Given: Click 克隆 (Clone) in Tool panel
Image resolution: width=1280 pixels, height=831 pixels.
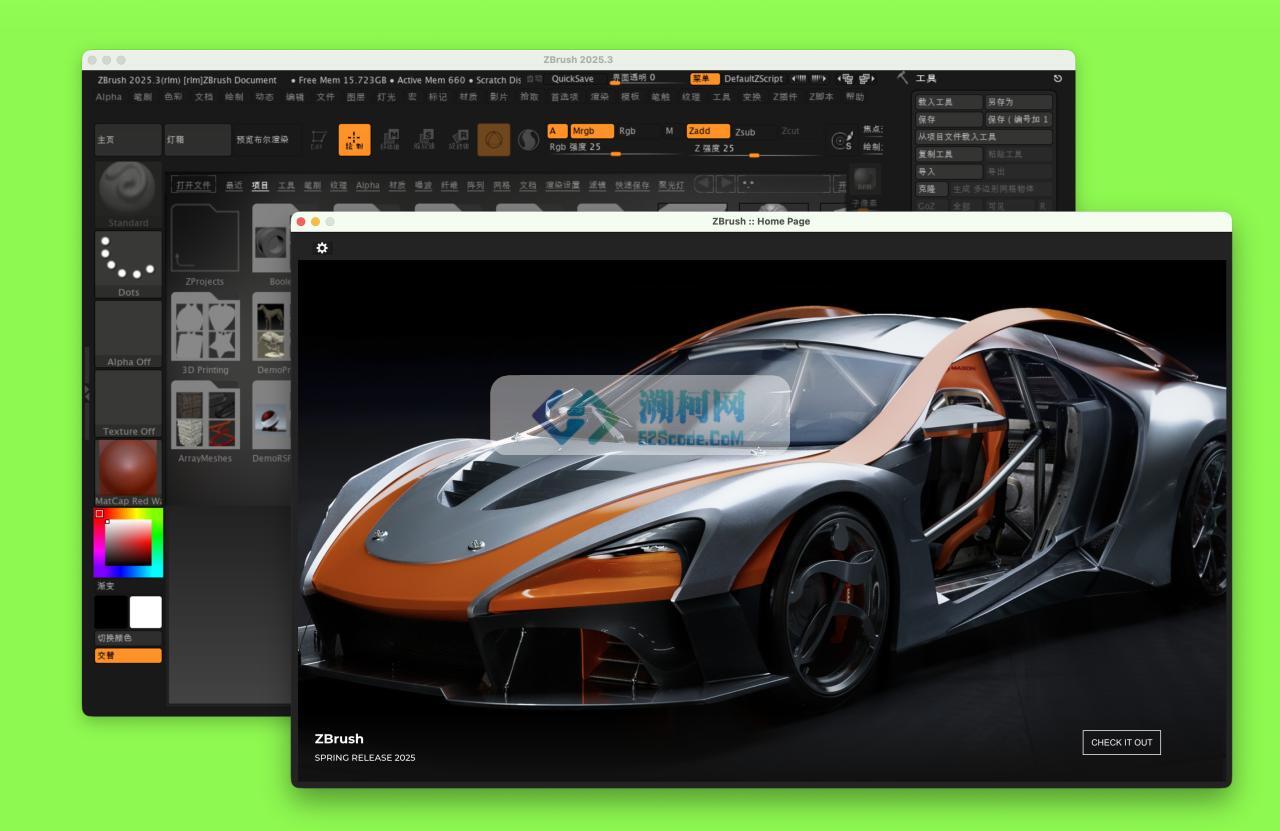Looking at the screenshot, I should [930, 189].
